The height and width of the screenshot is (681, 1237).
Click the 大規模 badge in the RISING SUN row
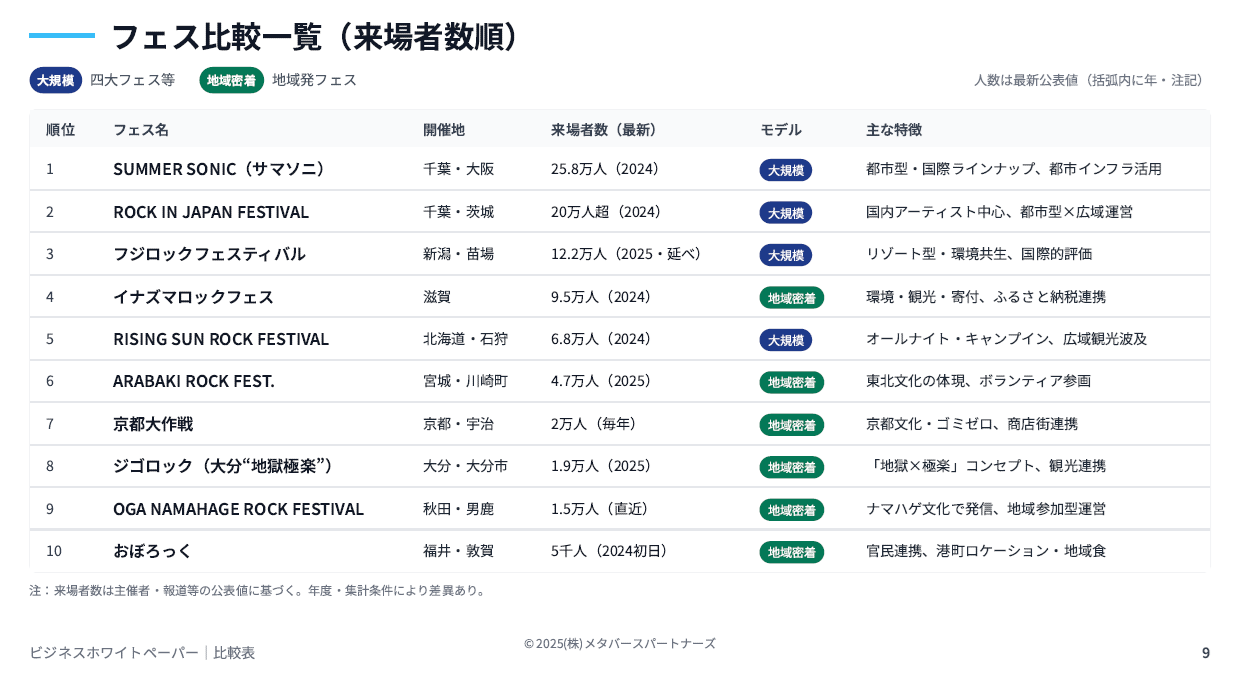point(785,340)
